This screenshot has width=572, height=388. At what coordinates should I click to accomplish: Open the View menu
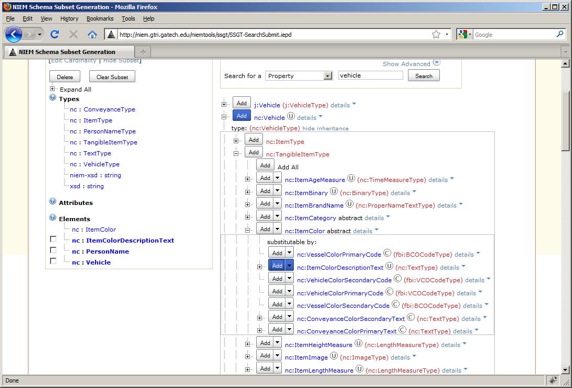click(x=46, y=19)
